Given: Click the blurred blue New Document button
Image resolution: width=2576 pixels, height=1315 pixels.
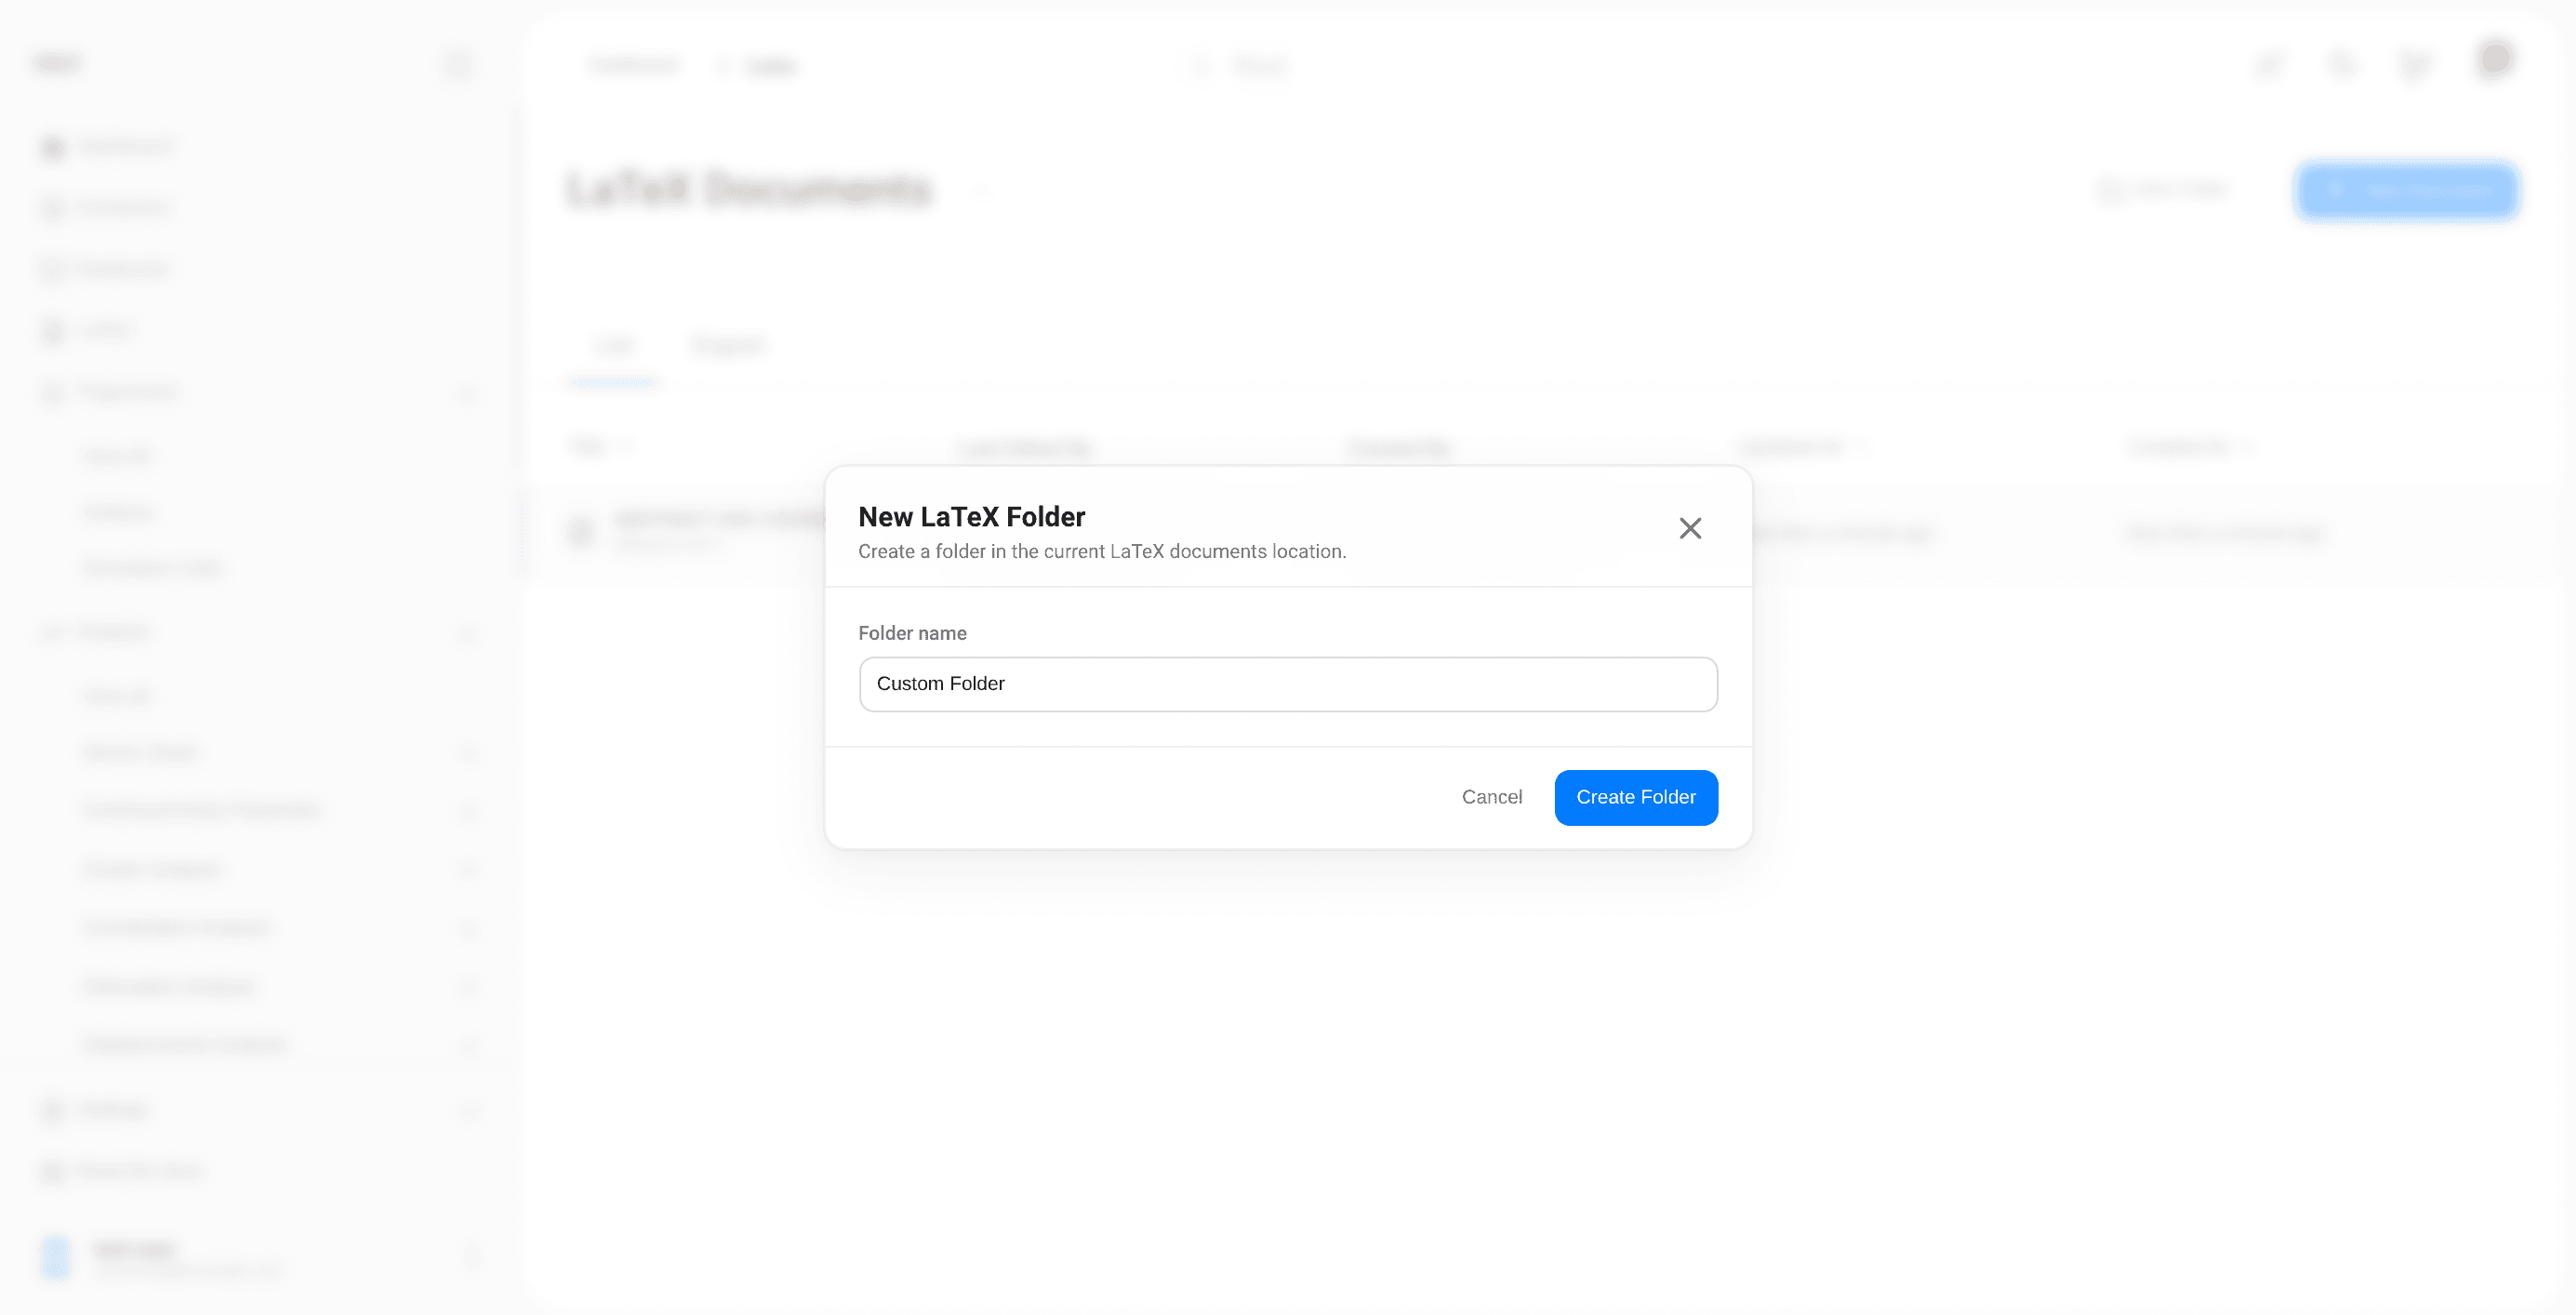Looking at the screenshot, I should point(2406,190).
